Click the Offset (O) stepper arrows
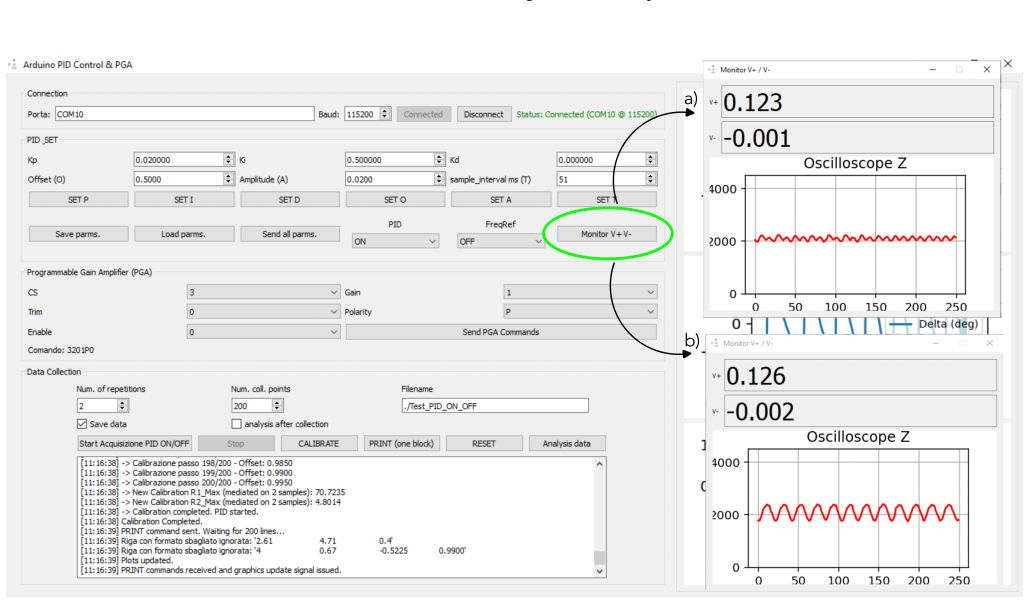The width and height of the screenshot is (1029, 603). (228, 179)
